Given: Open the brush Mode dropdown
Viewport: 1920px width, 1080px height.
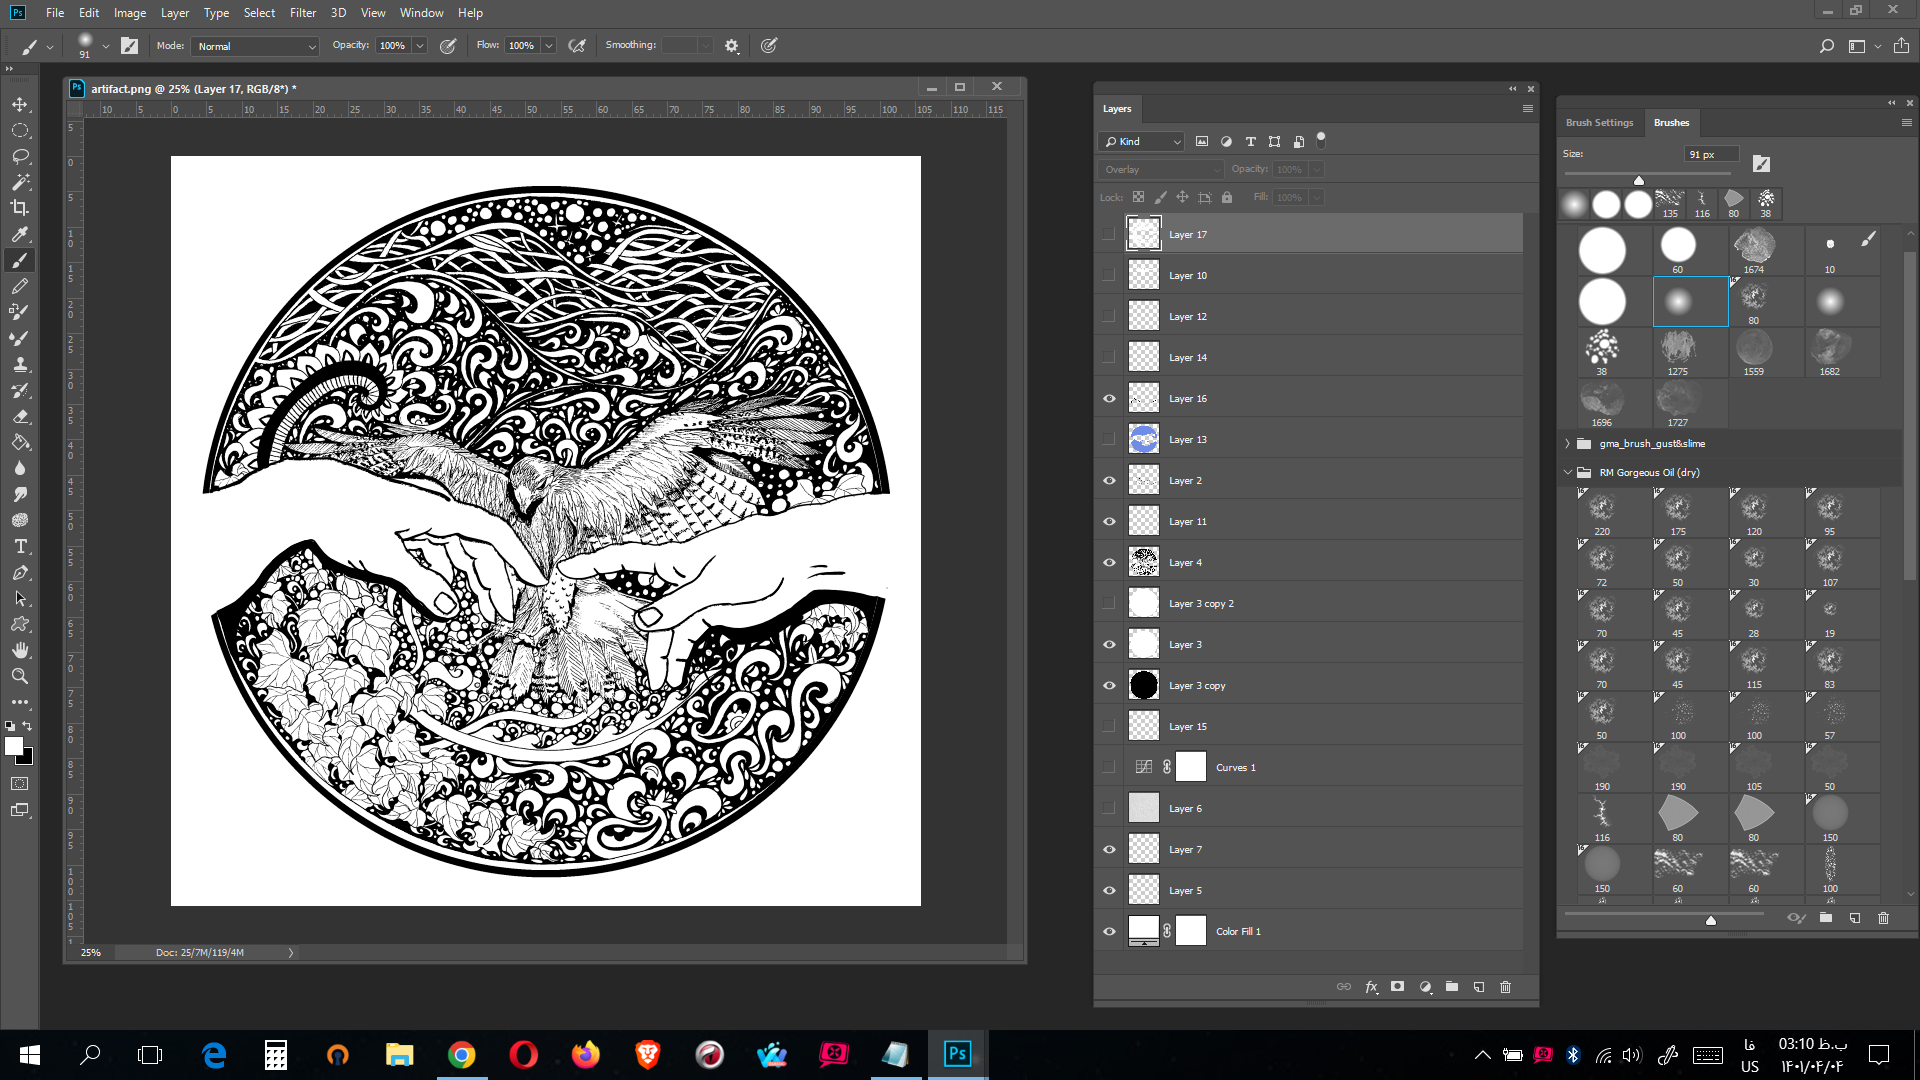Looking at the screenshot, I should pyautogui.click(x=256, y=46).
